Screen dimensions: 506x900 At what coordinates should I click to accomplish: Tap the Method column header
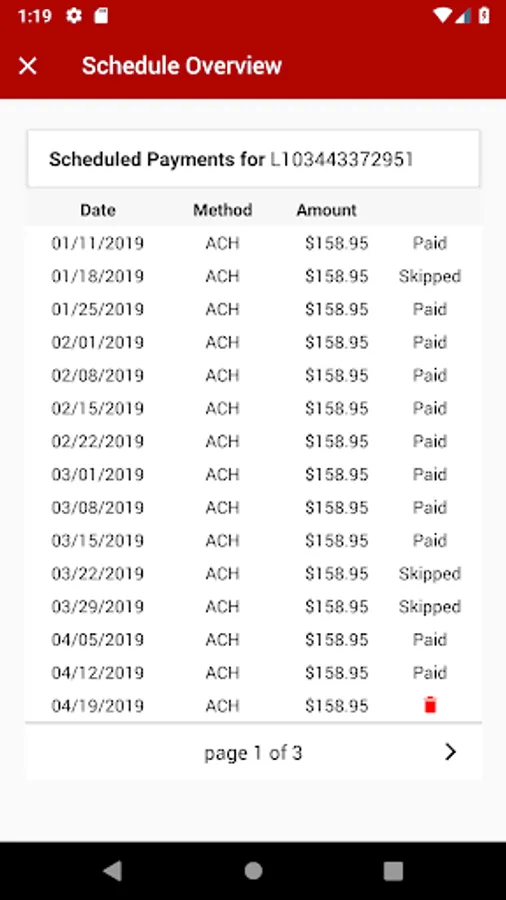[223, 210]
